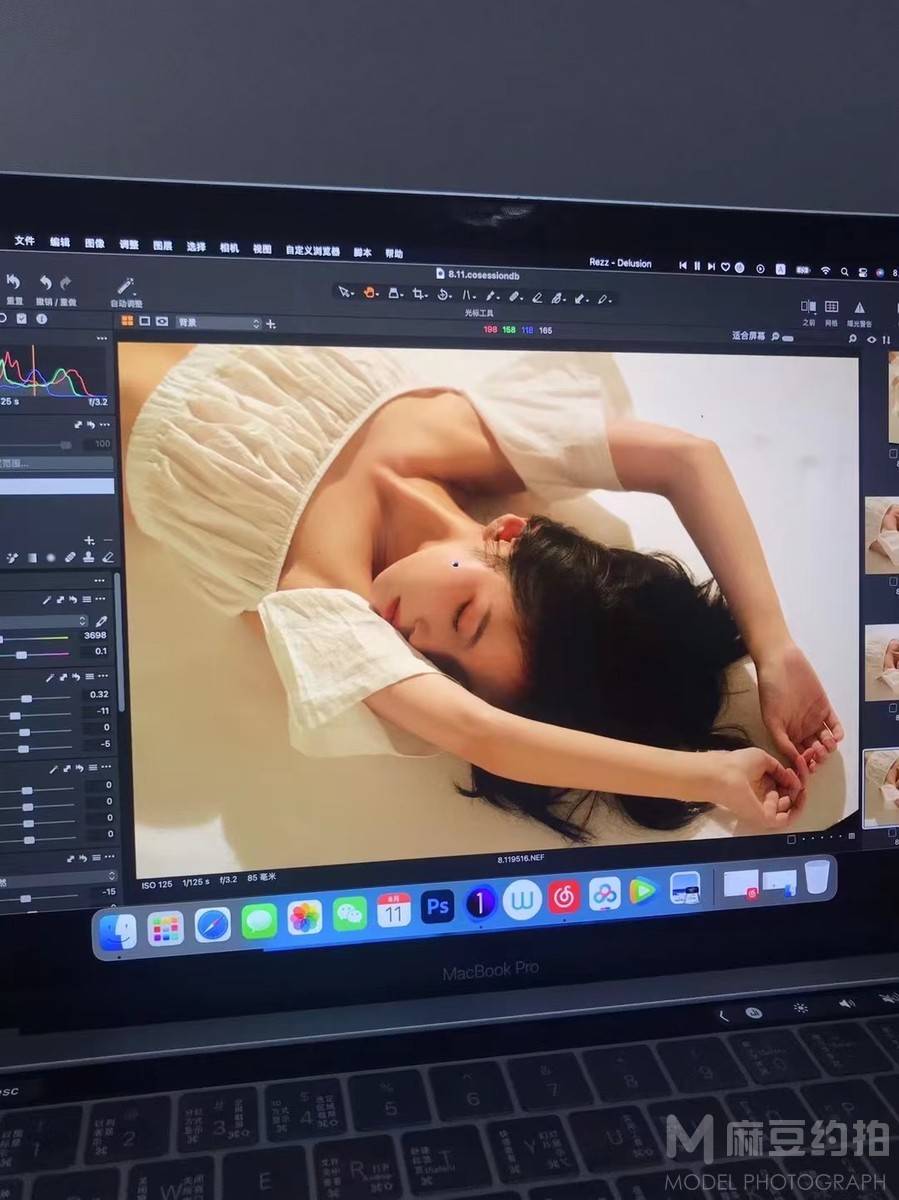This screenshot has height=1200, width=899.
Task: Click the reset arrow icon at top-left
Action: (x=13, y=282)
